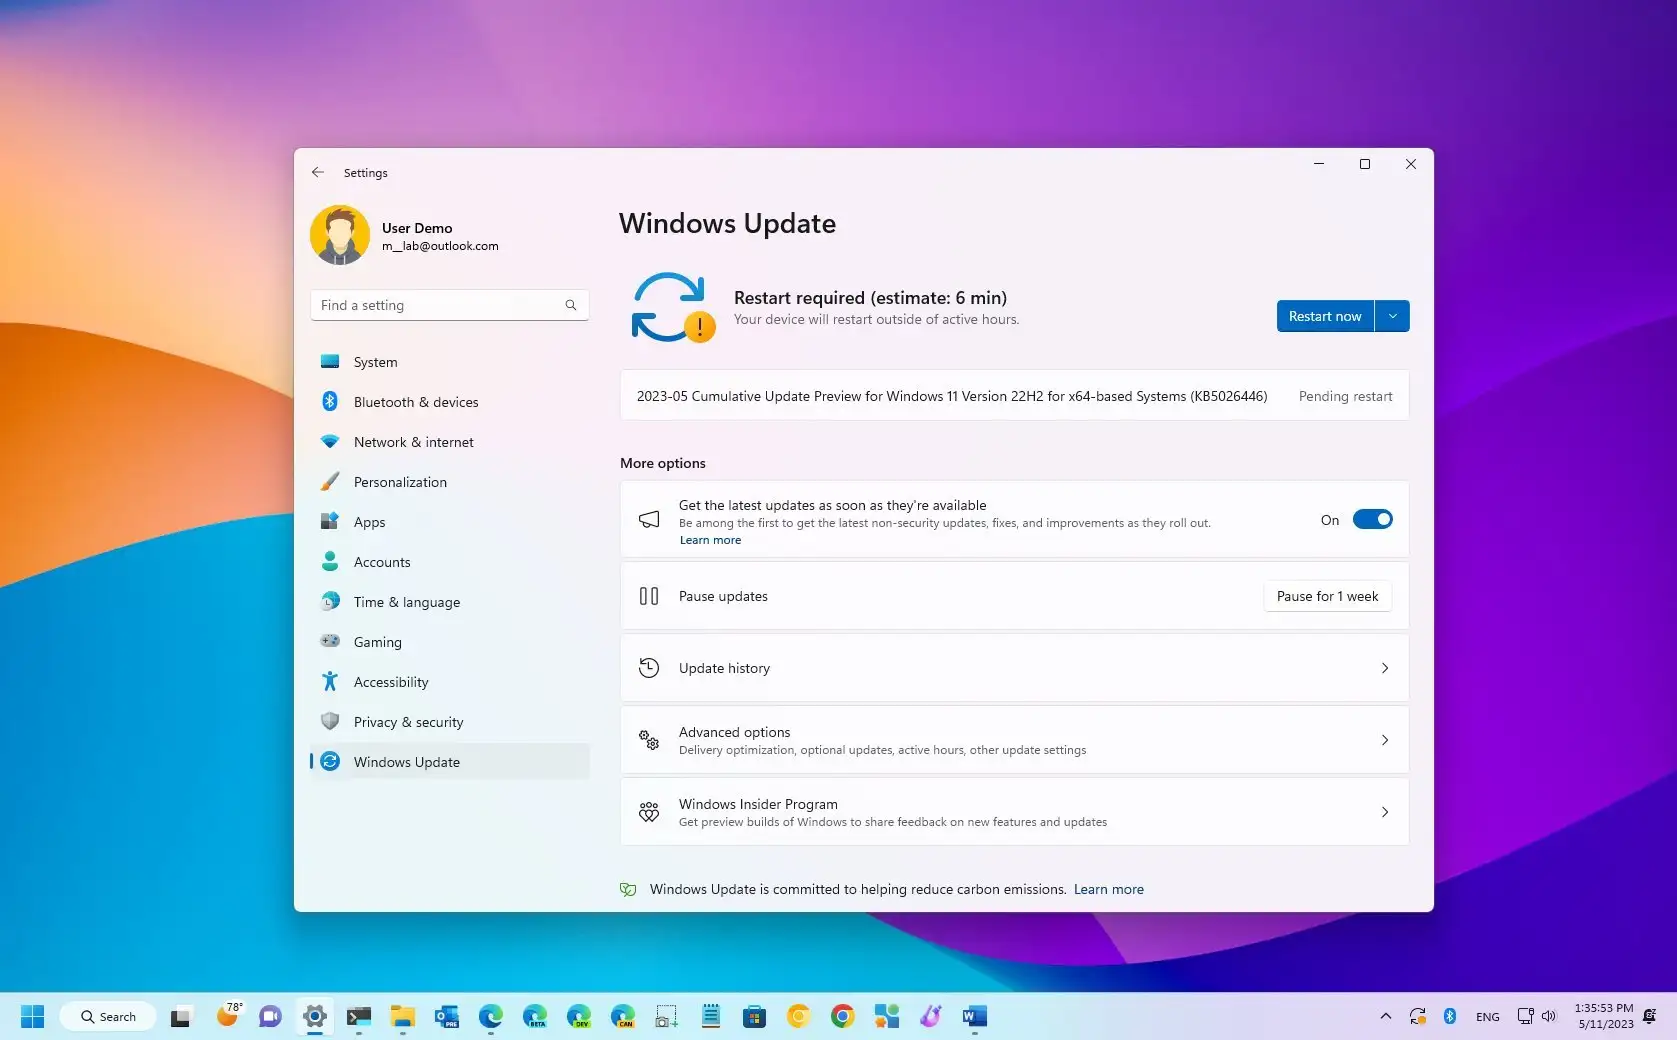Open the Chat camera icon on the taskbar
The height and width of the screenshot is (1040, 1677).
[270, 1017]
